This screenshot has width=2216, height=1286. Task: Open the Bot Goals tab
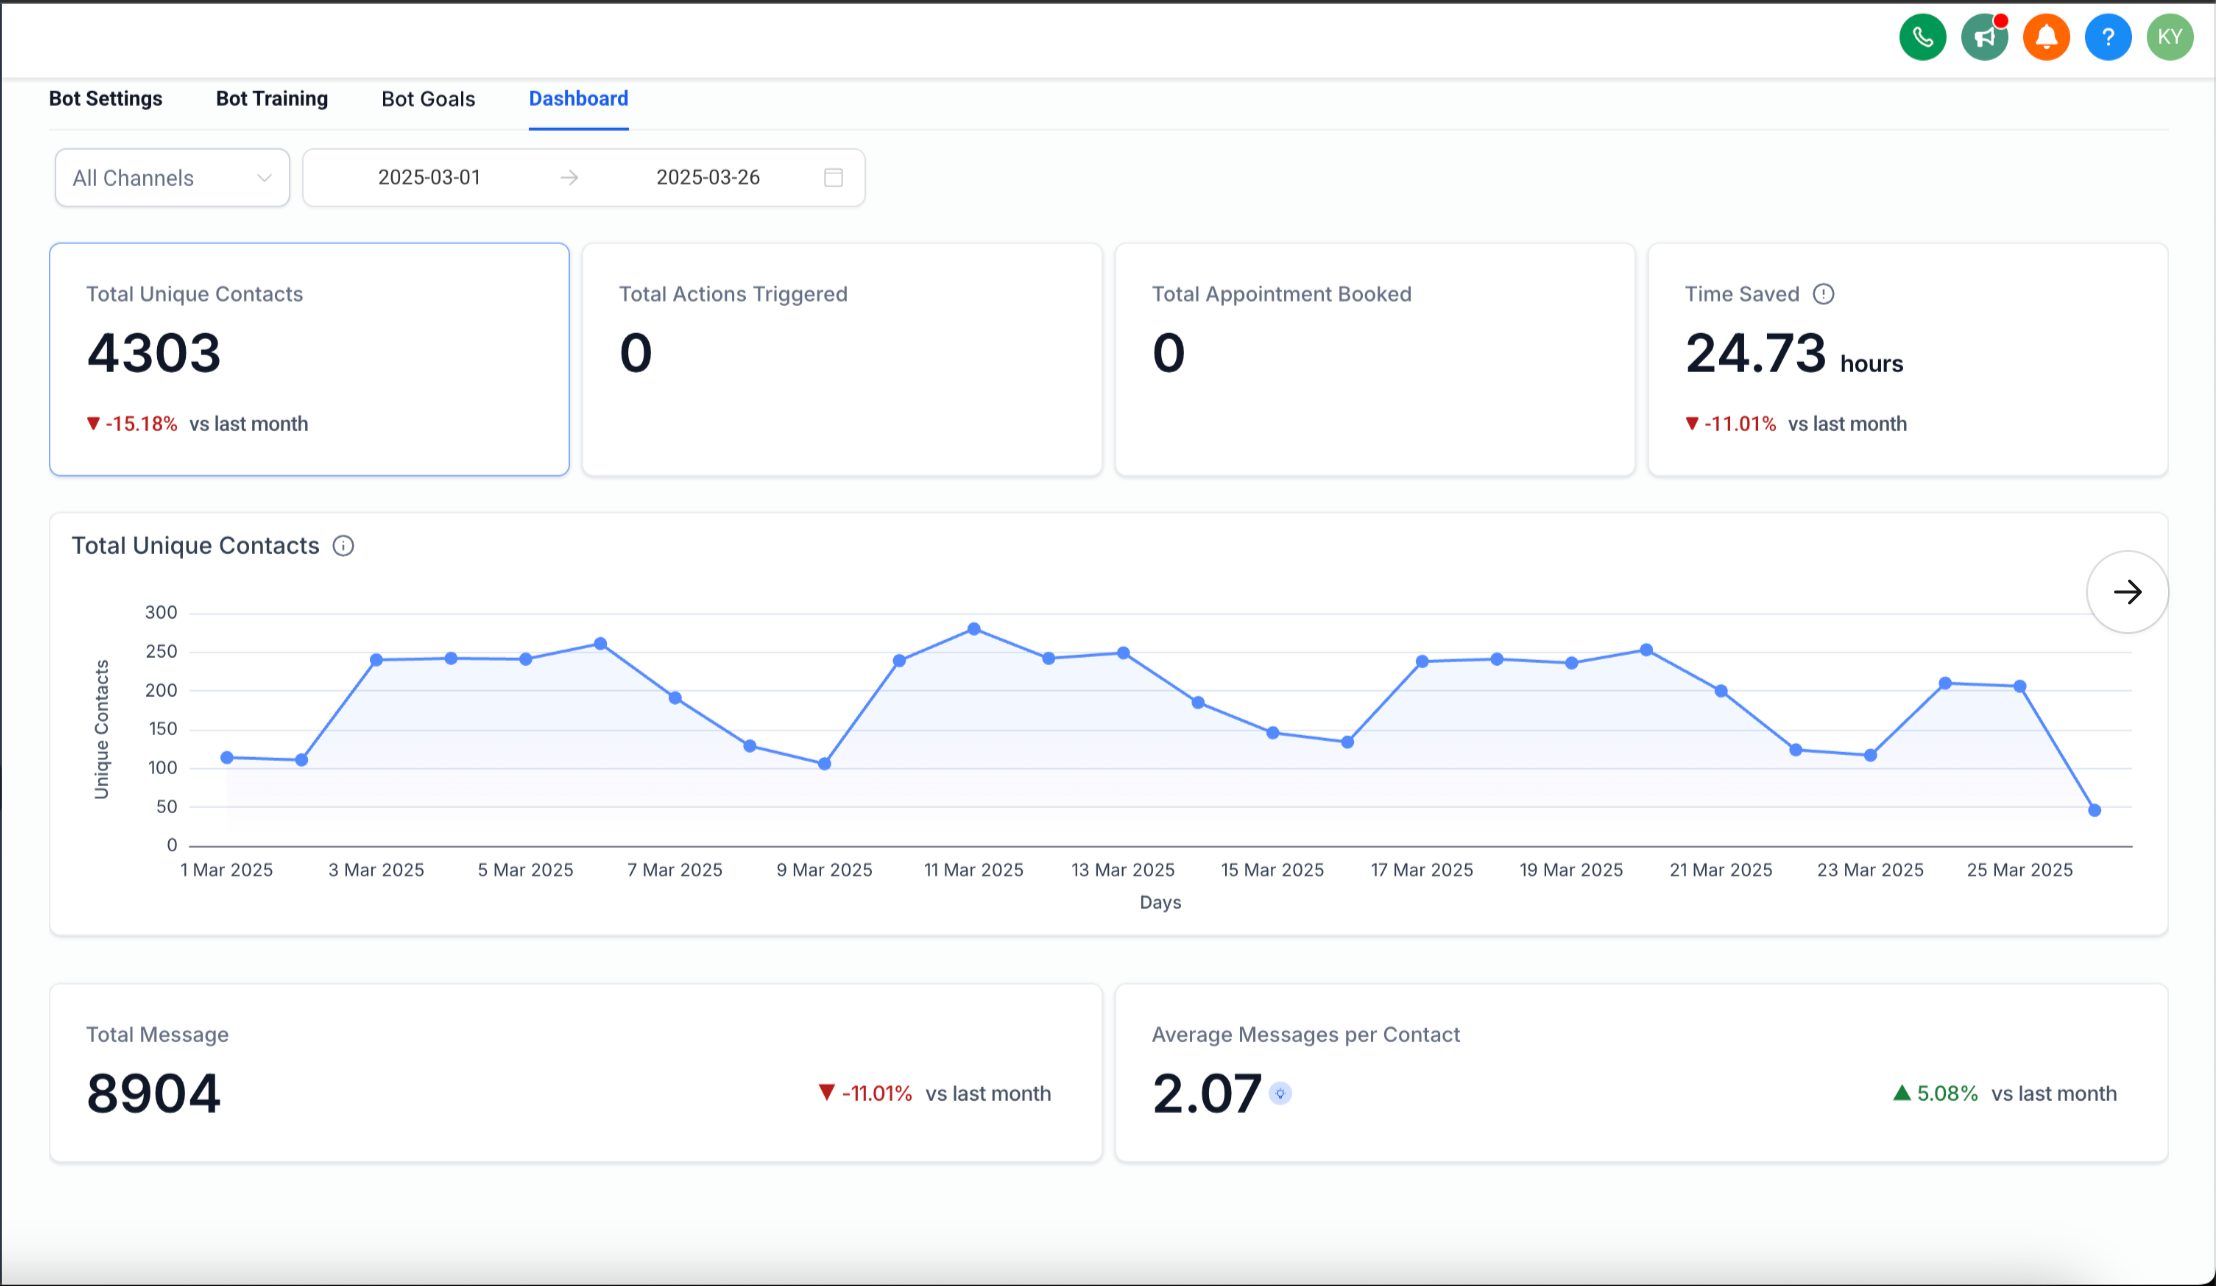(428, 98)
